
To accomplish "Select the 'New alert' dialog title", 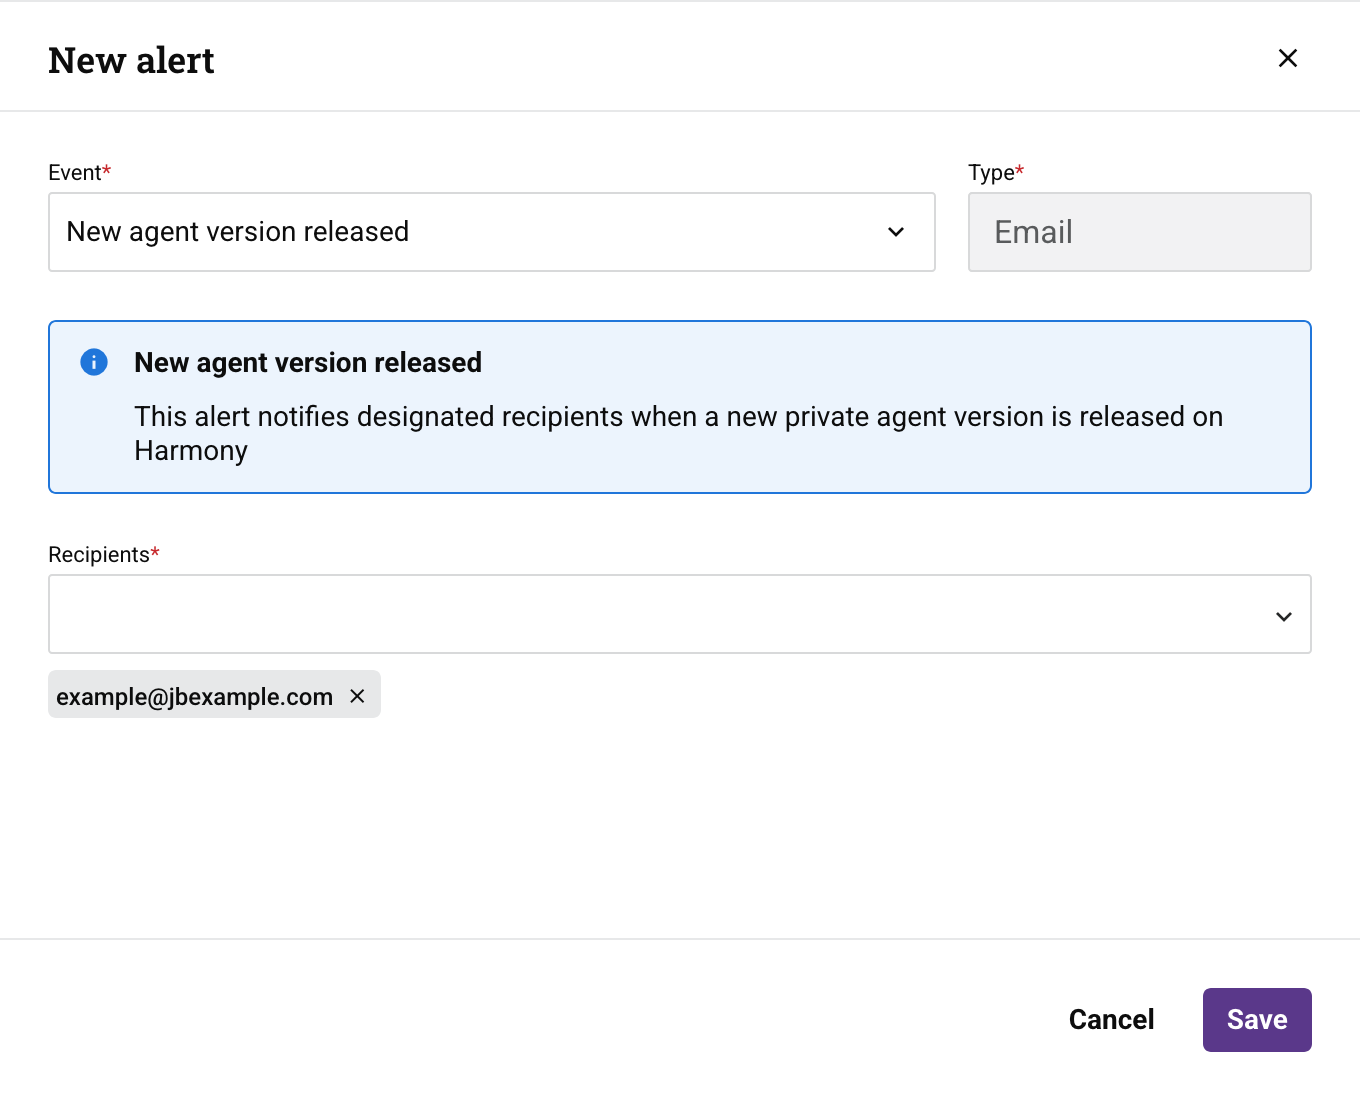I will 131,60.
